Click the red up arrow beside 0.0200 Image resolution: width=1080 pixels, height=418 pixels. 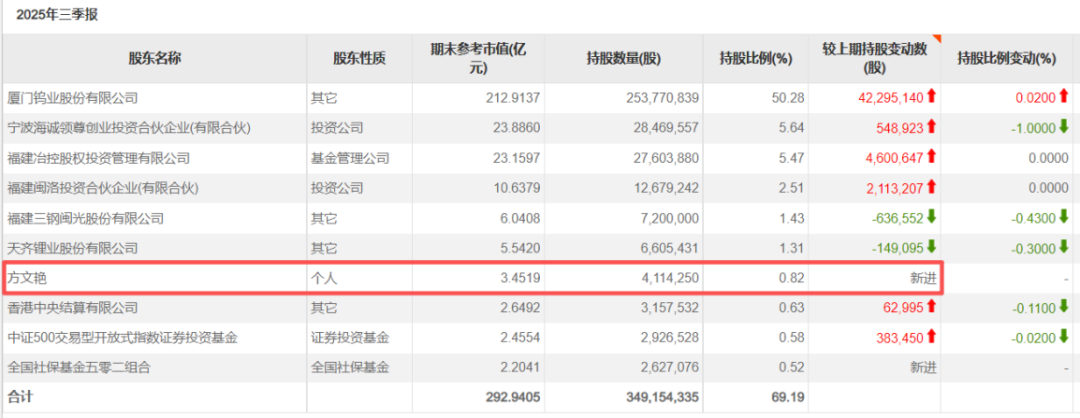click(1064, 97)
